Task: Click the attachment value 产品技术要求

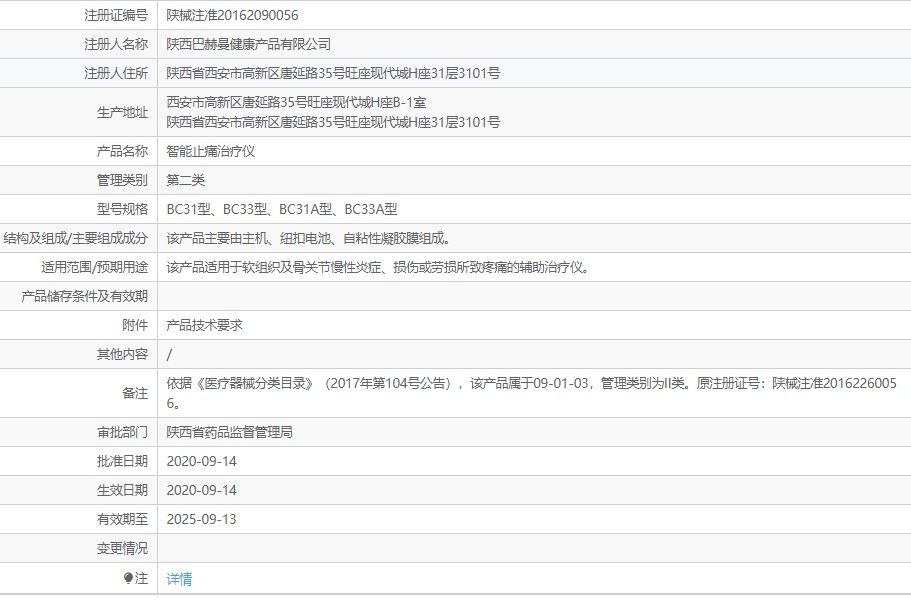Action: point(205,325)
